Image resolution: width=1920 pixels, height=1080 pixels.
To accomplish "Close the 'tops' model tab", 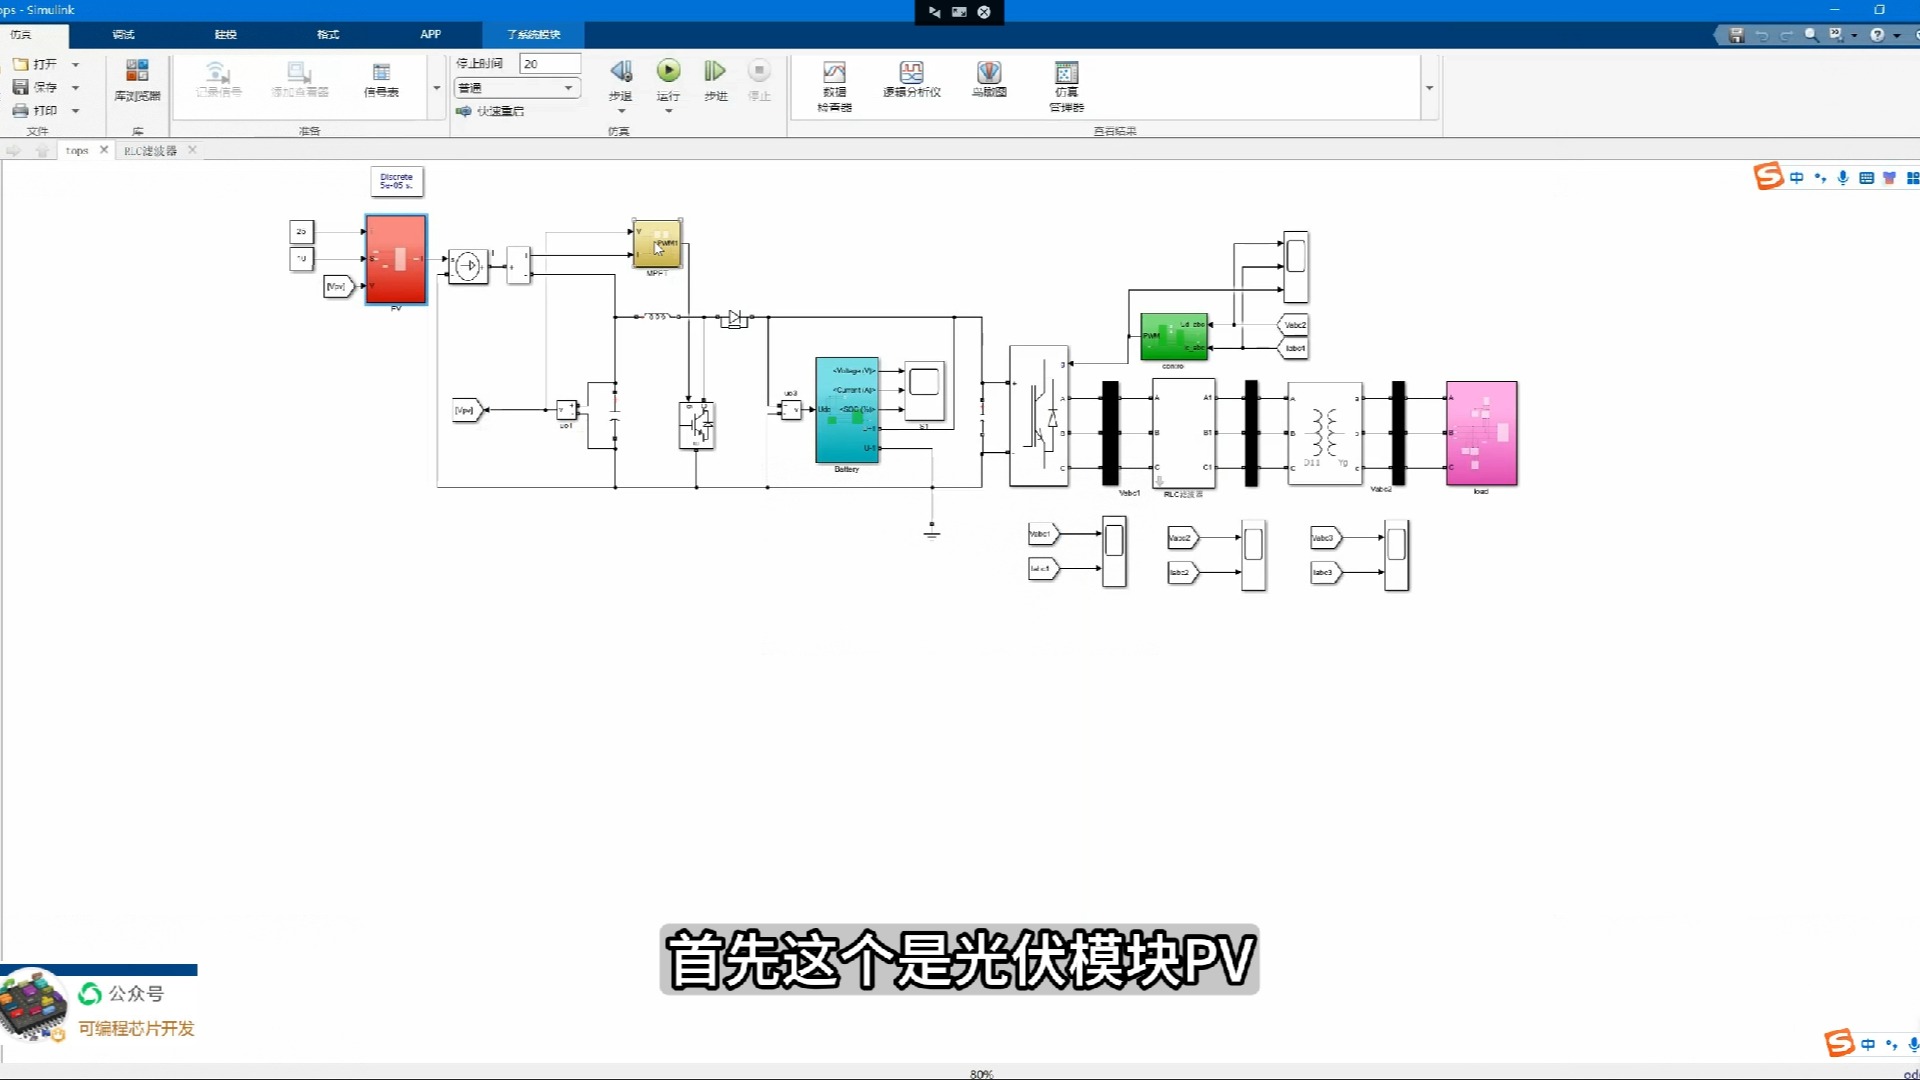I will coord(103,150).
